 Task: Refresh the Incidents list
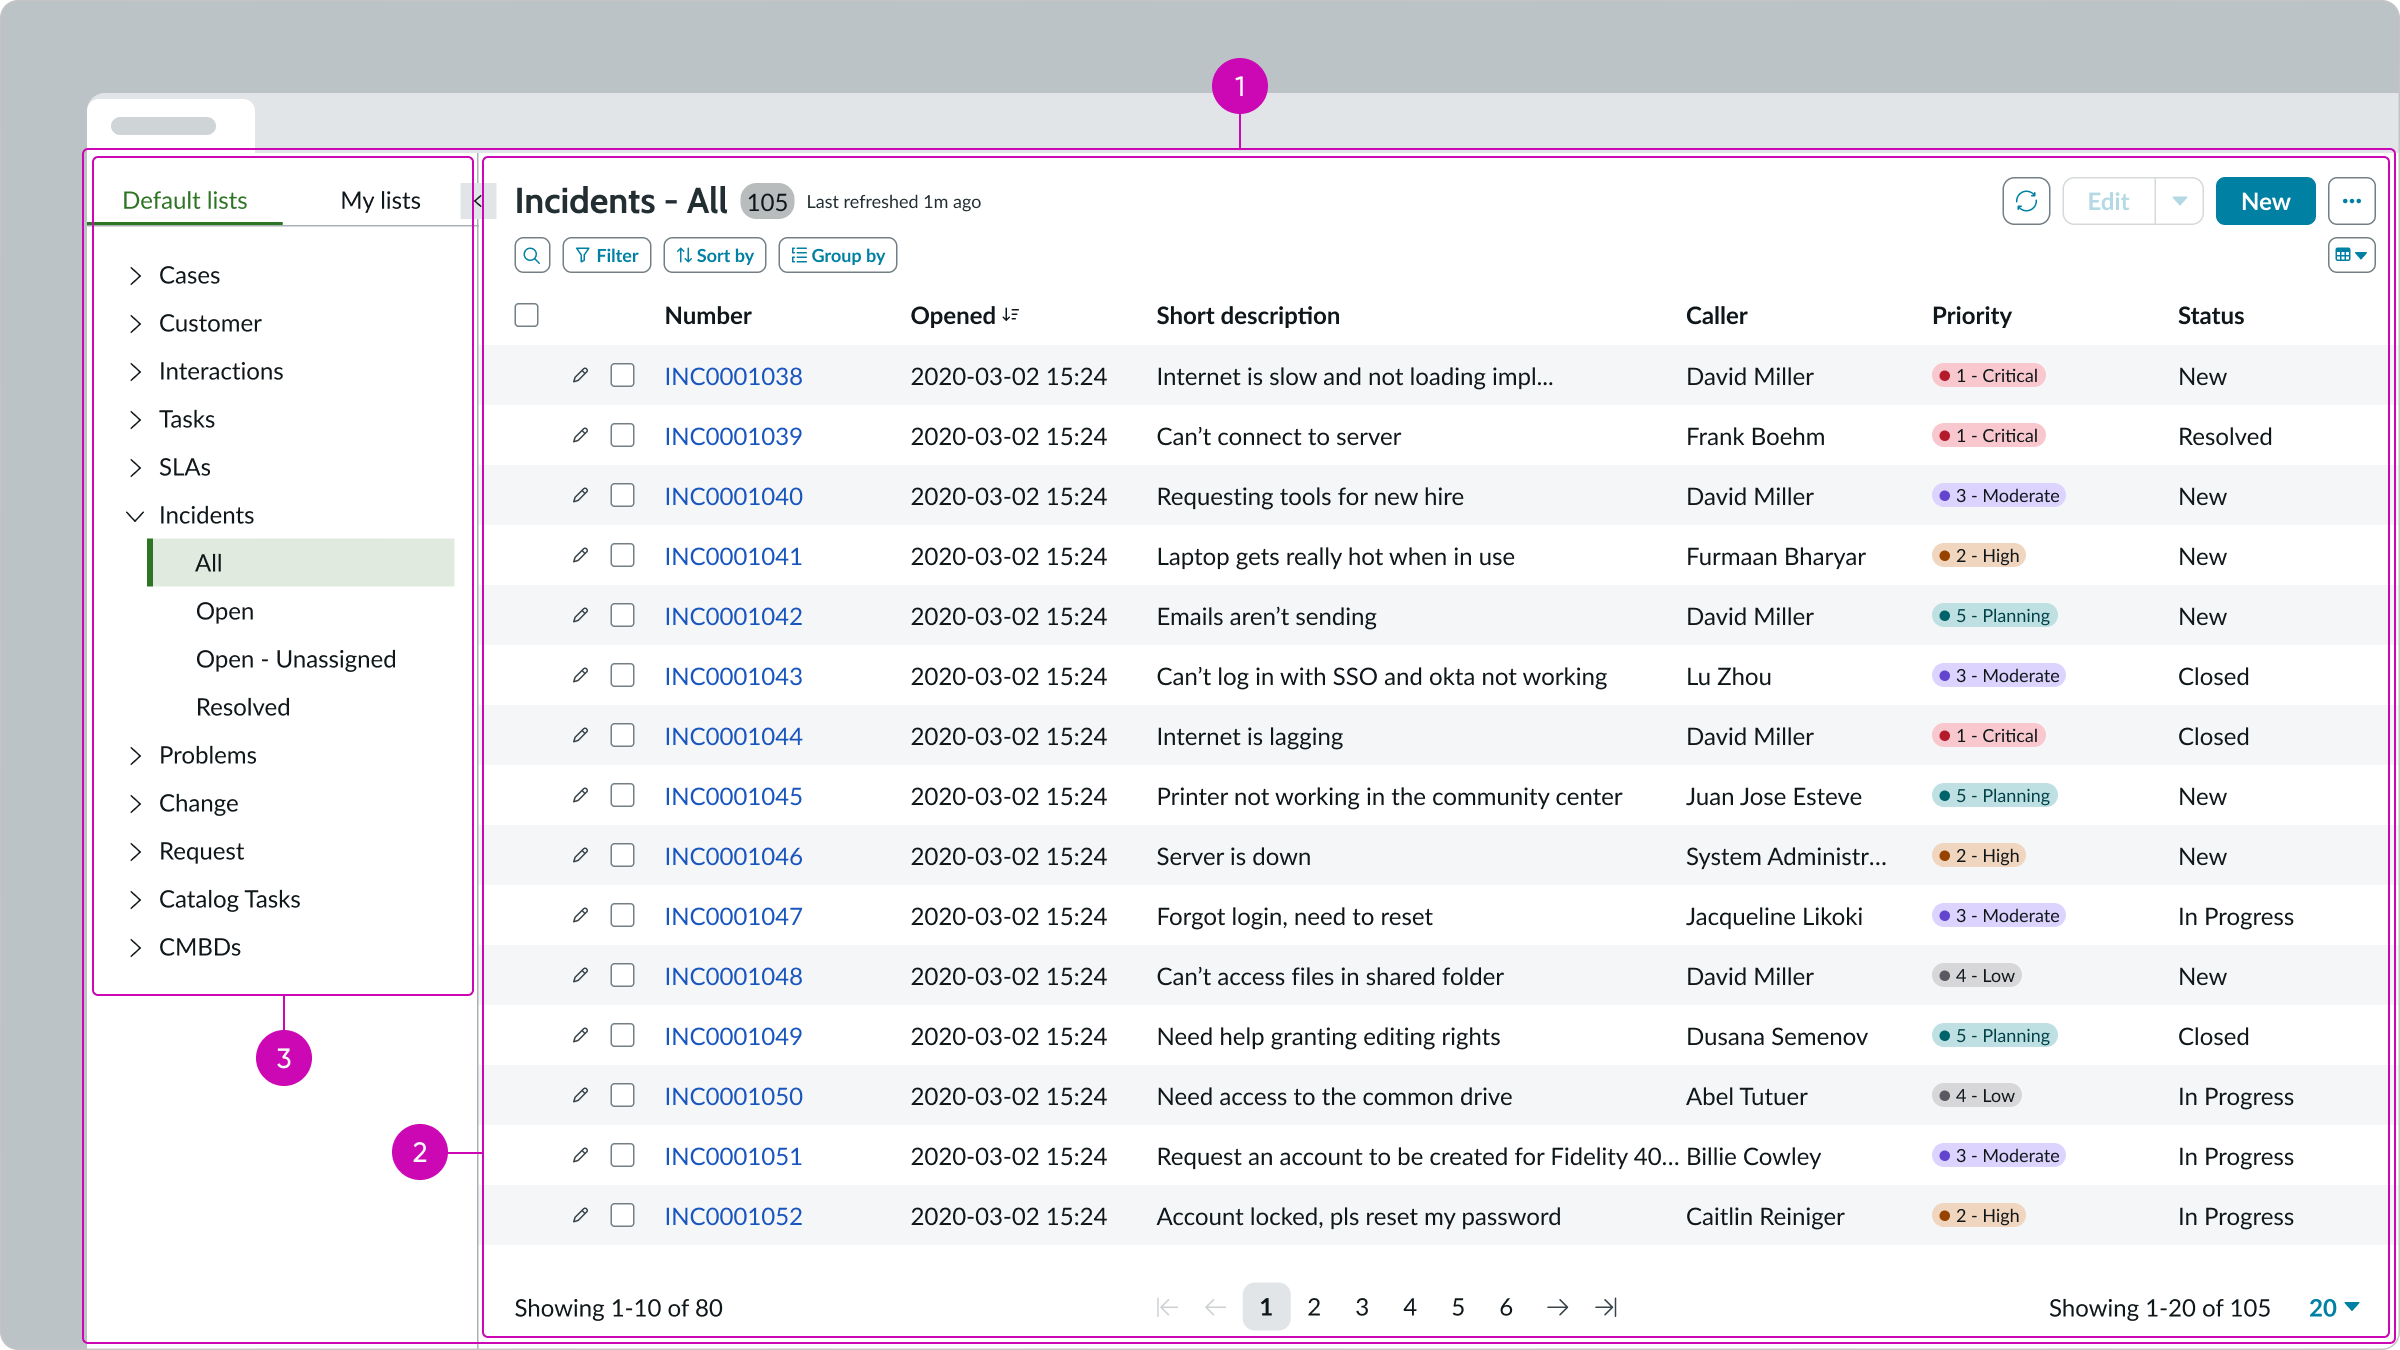(x=2026, y=200)
